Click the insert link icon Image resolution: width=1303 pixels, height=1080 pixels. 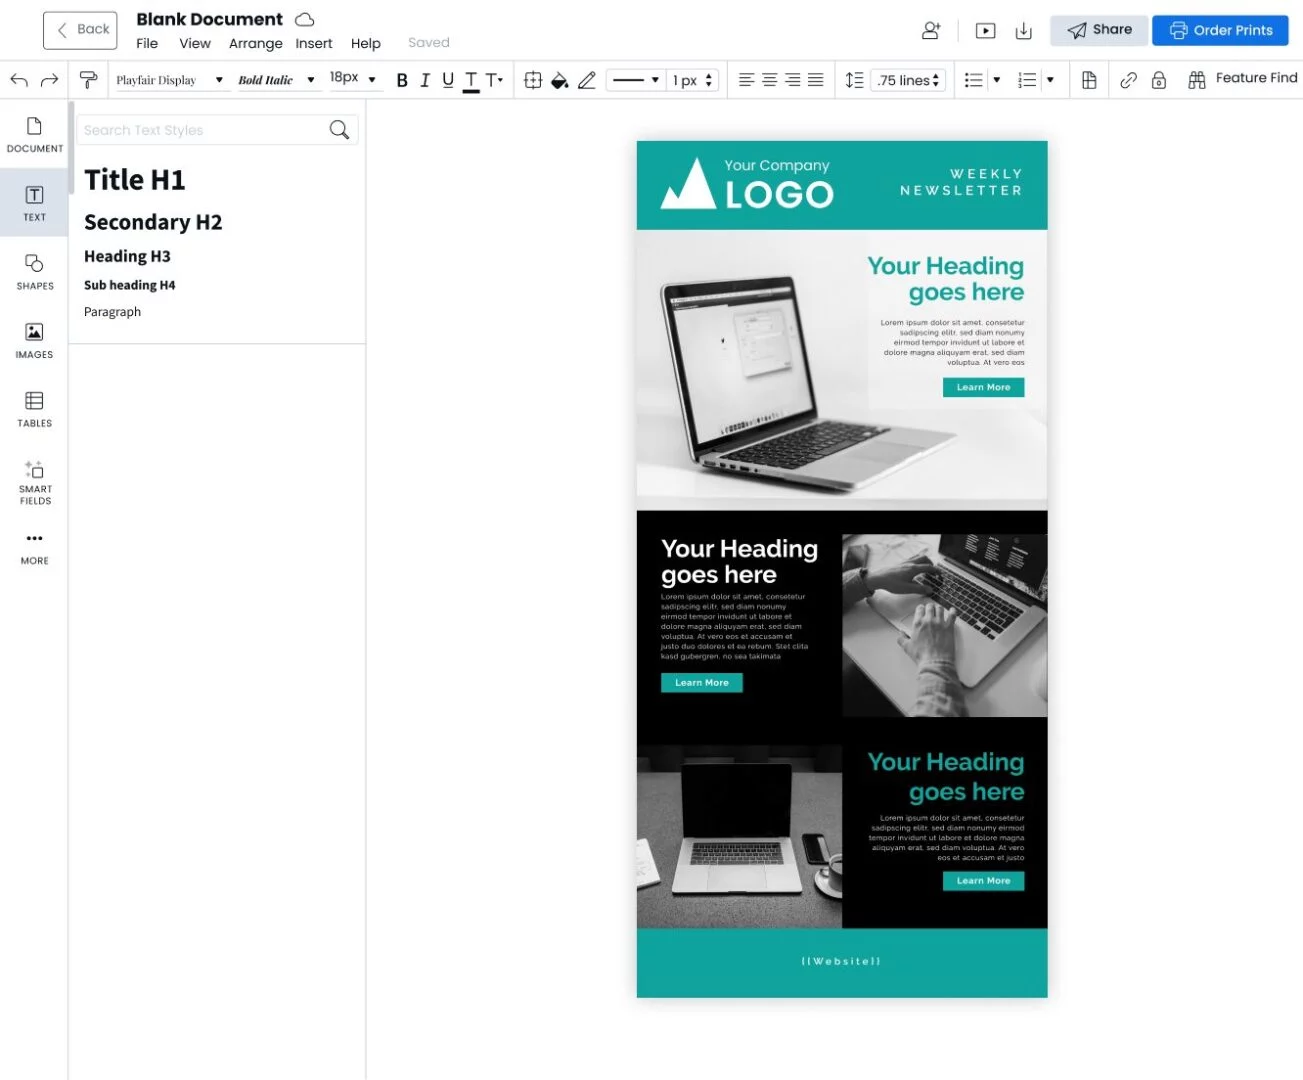click(x=1128, y=80)
